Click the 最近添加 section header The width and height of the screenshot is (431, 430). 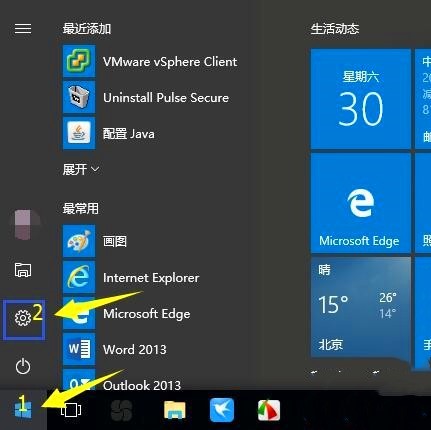pos(87,29)
